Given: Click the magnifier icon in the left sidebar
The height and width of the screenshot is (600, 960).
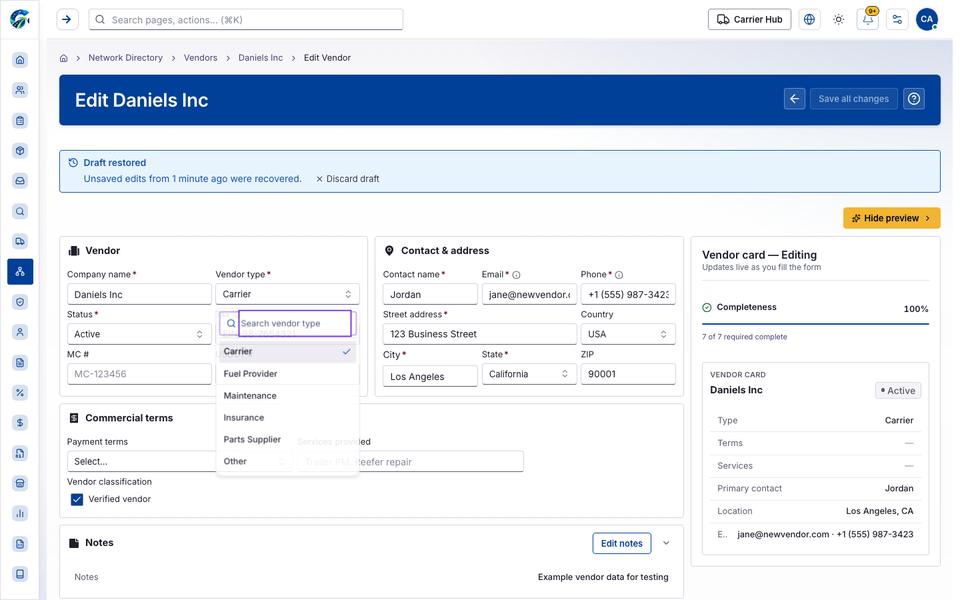Looking at the screenshot, I should [x=20, y=211].
